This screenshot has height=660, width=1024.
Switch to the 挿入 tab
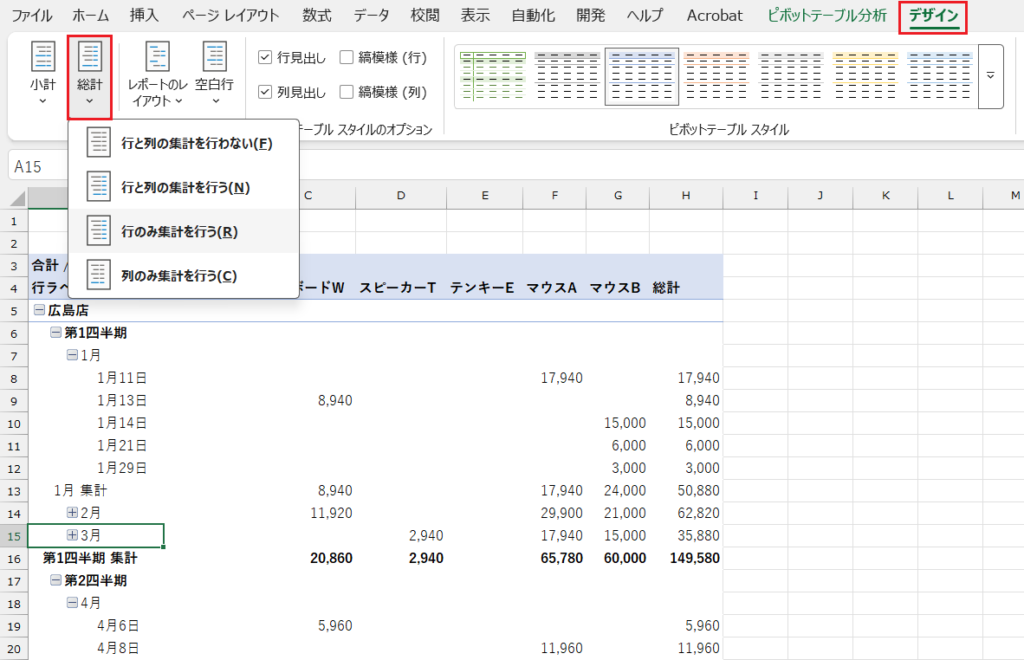[144, 16]
